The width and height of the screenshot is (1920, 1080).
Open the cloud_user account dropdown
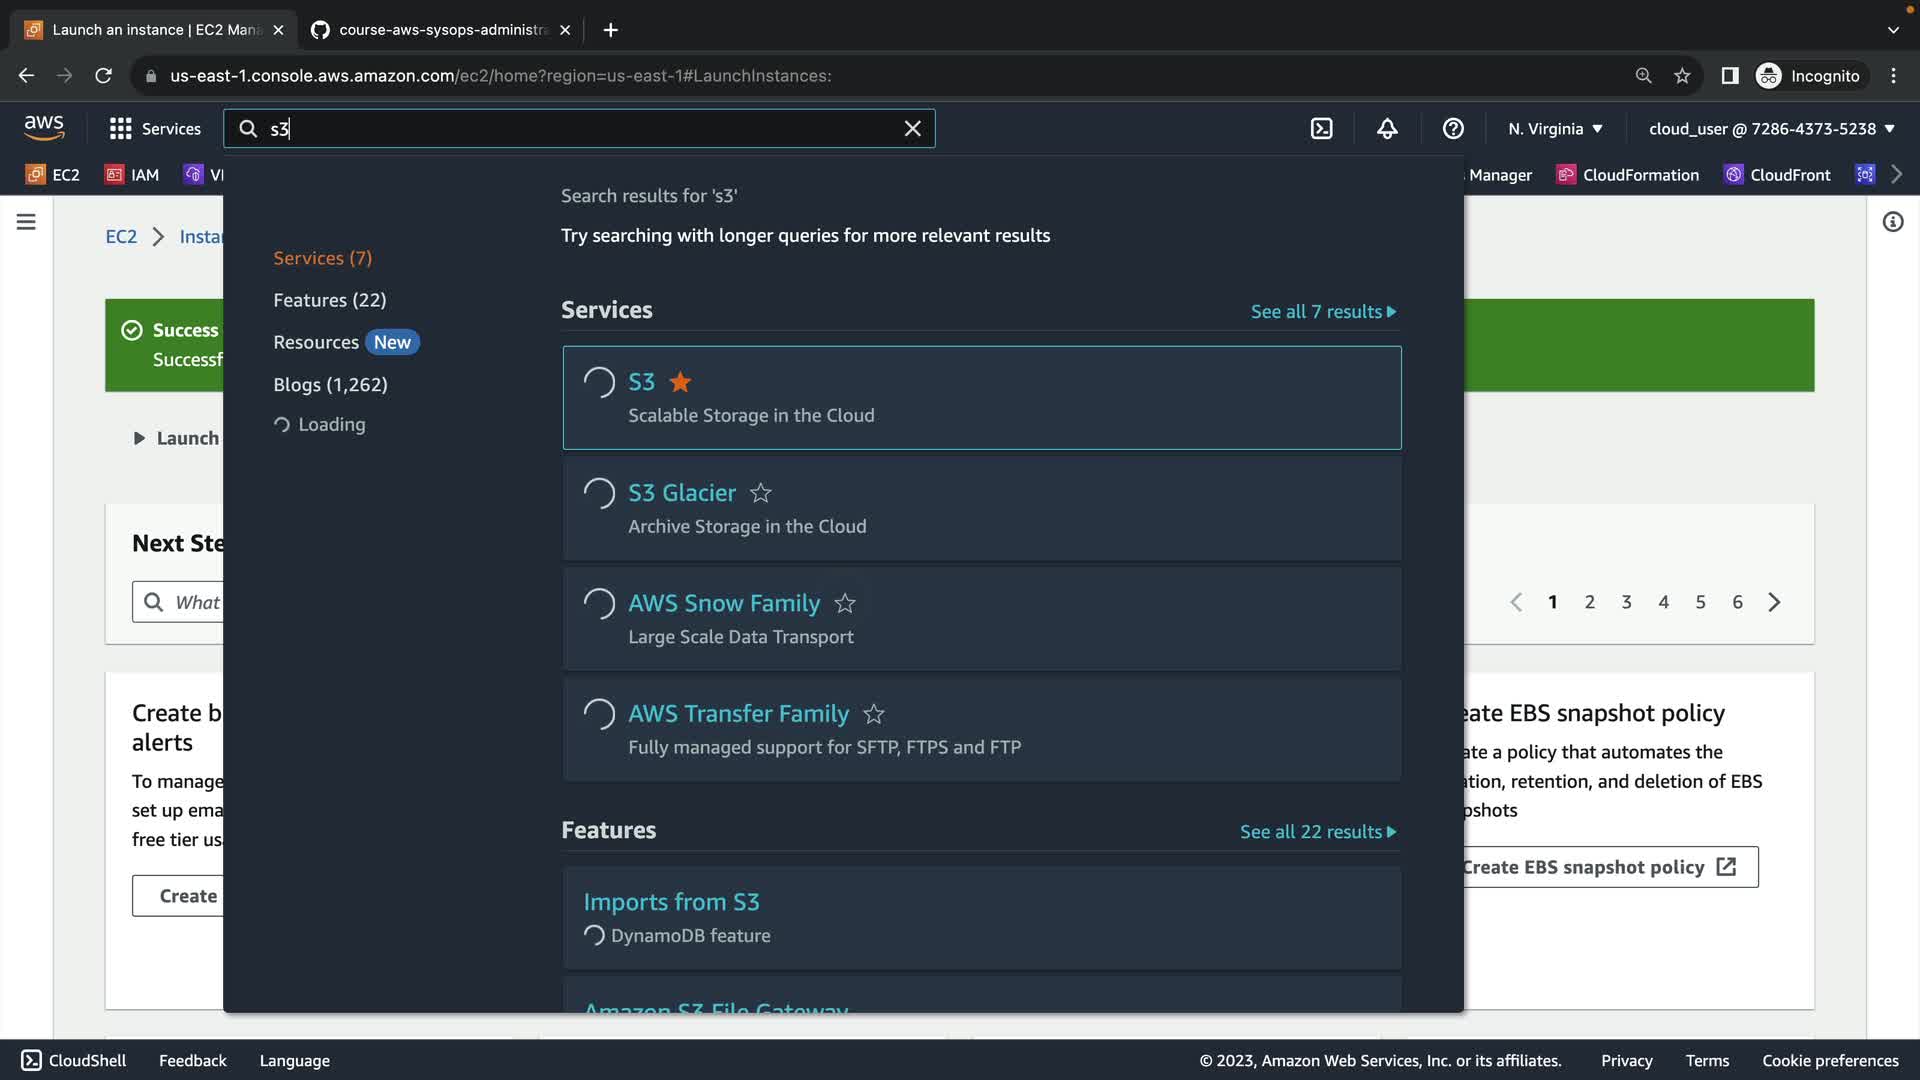pos(1771,129)
